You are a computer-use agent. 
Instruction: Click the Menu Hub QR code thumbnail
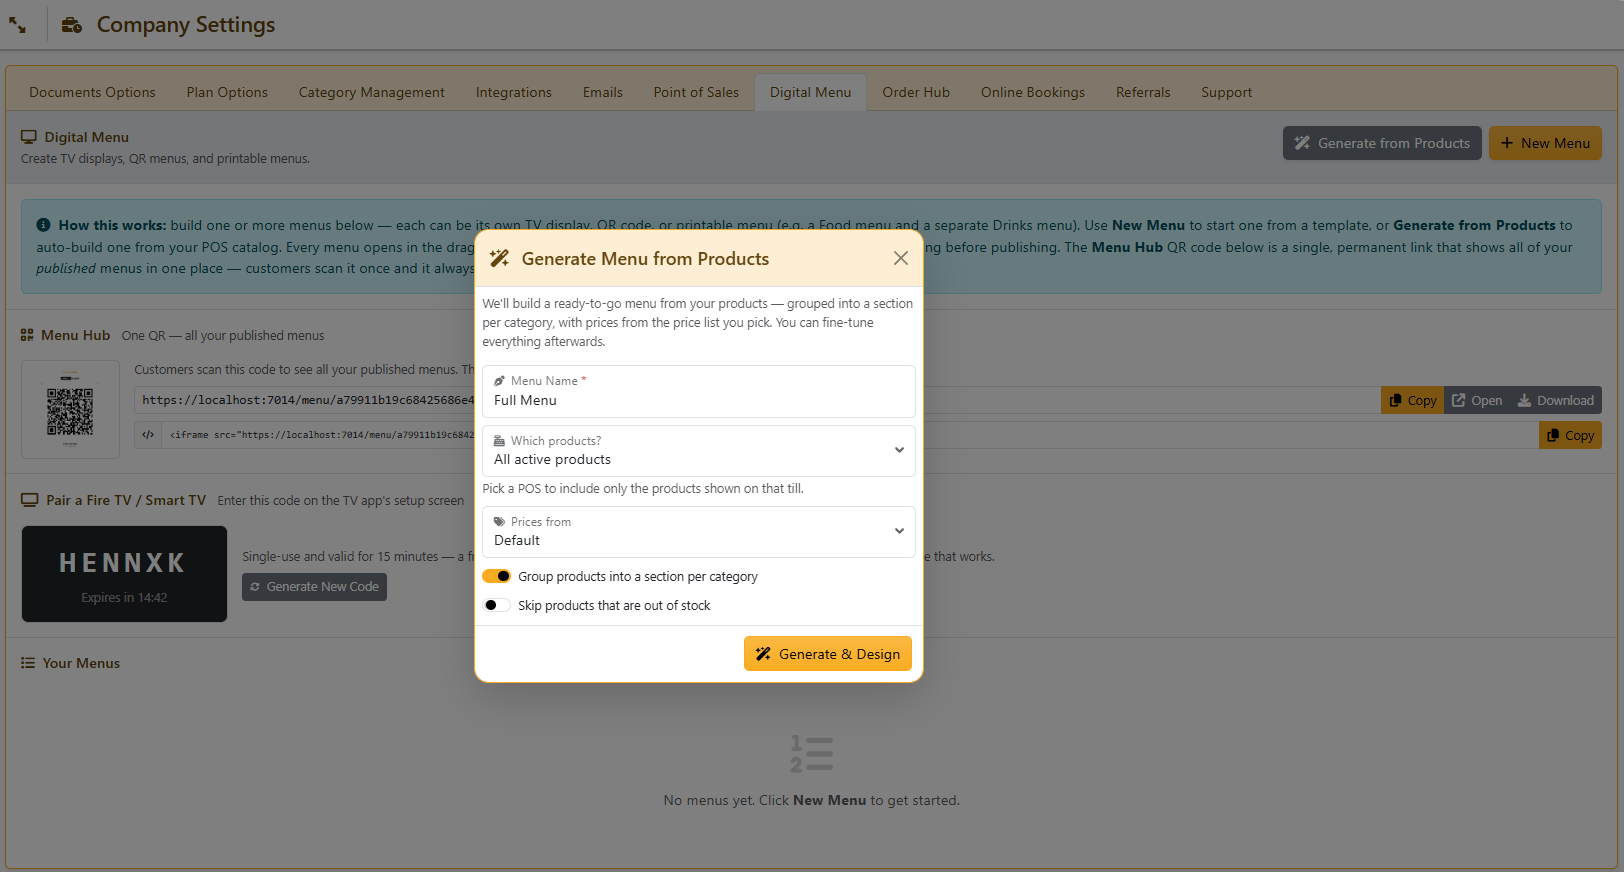(x=70, y=410)
